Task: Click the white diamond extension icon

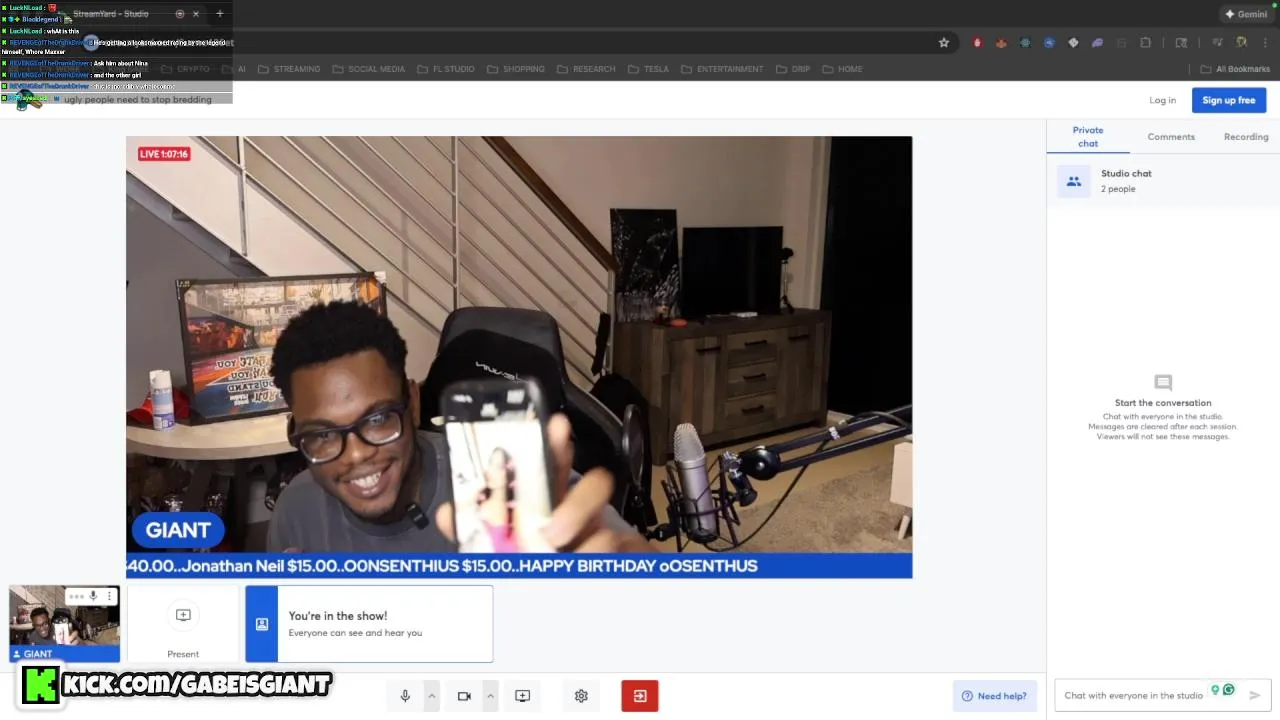Action: click(x=1073, y=43)
